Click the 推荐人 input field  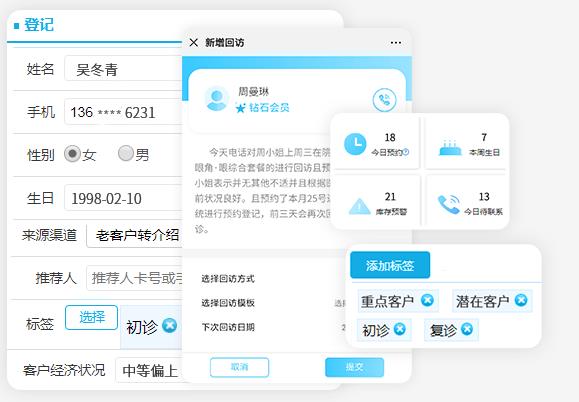pos(134,278)
